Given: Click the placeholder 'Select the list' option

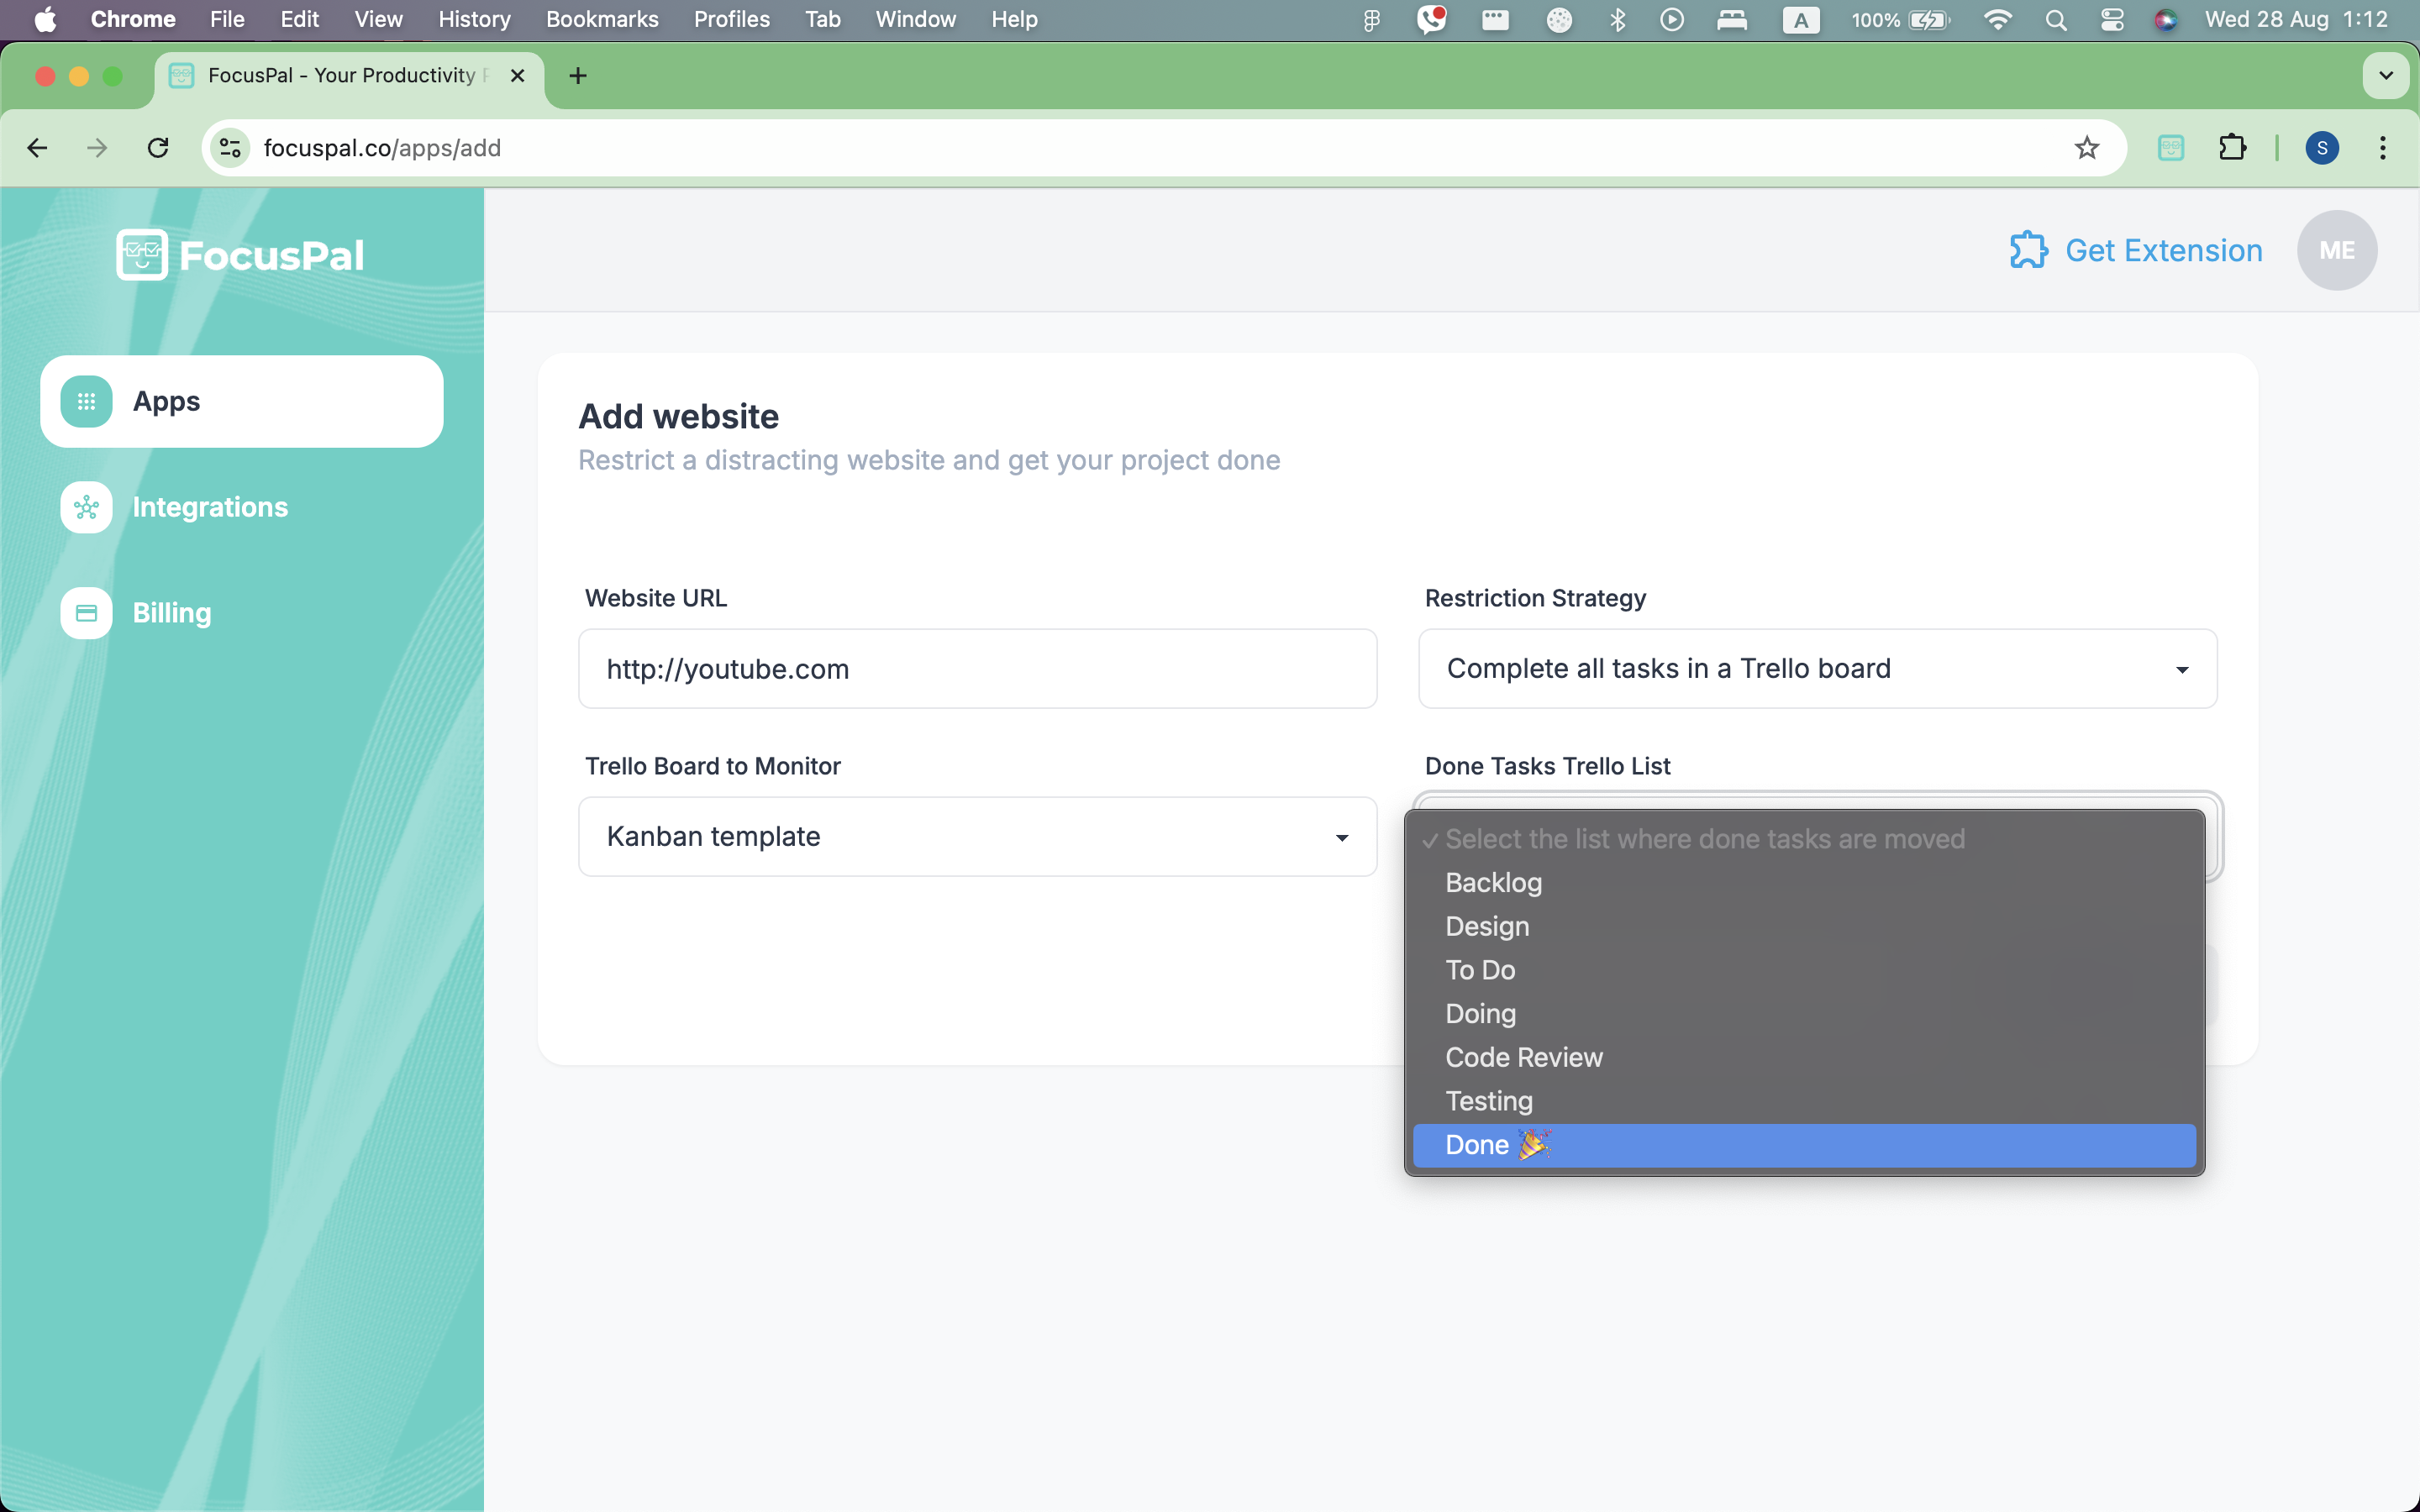Looking at the screenshot, I should pos(1804,839).
